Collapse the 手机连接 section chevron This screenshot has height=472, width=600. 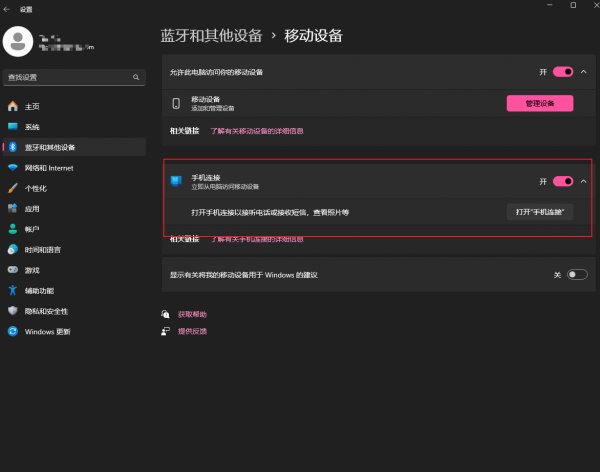tap(584, 181)
